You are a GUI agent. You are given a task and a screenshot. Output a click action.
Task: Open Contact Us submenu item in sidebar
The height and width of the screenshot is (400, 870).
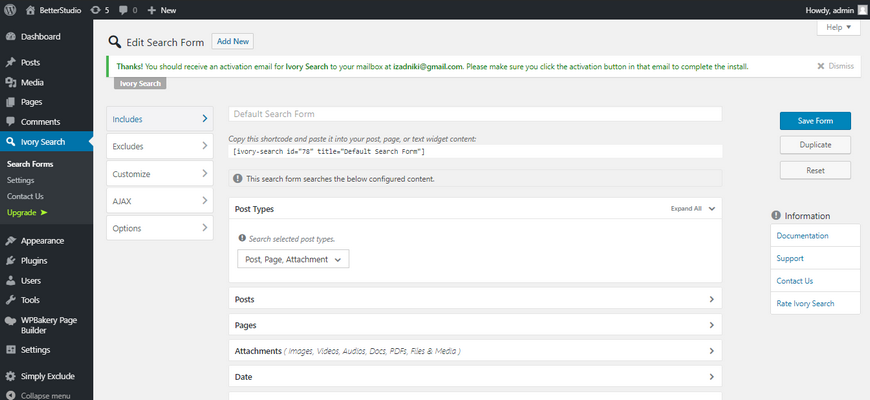pyautogui.click(x=25, y=196)
